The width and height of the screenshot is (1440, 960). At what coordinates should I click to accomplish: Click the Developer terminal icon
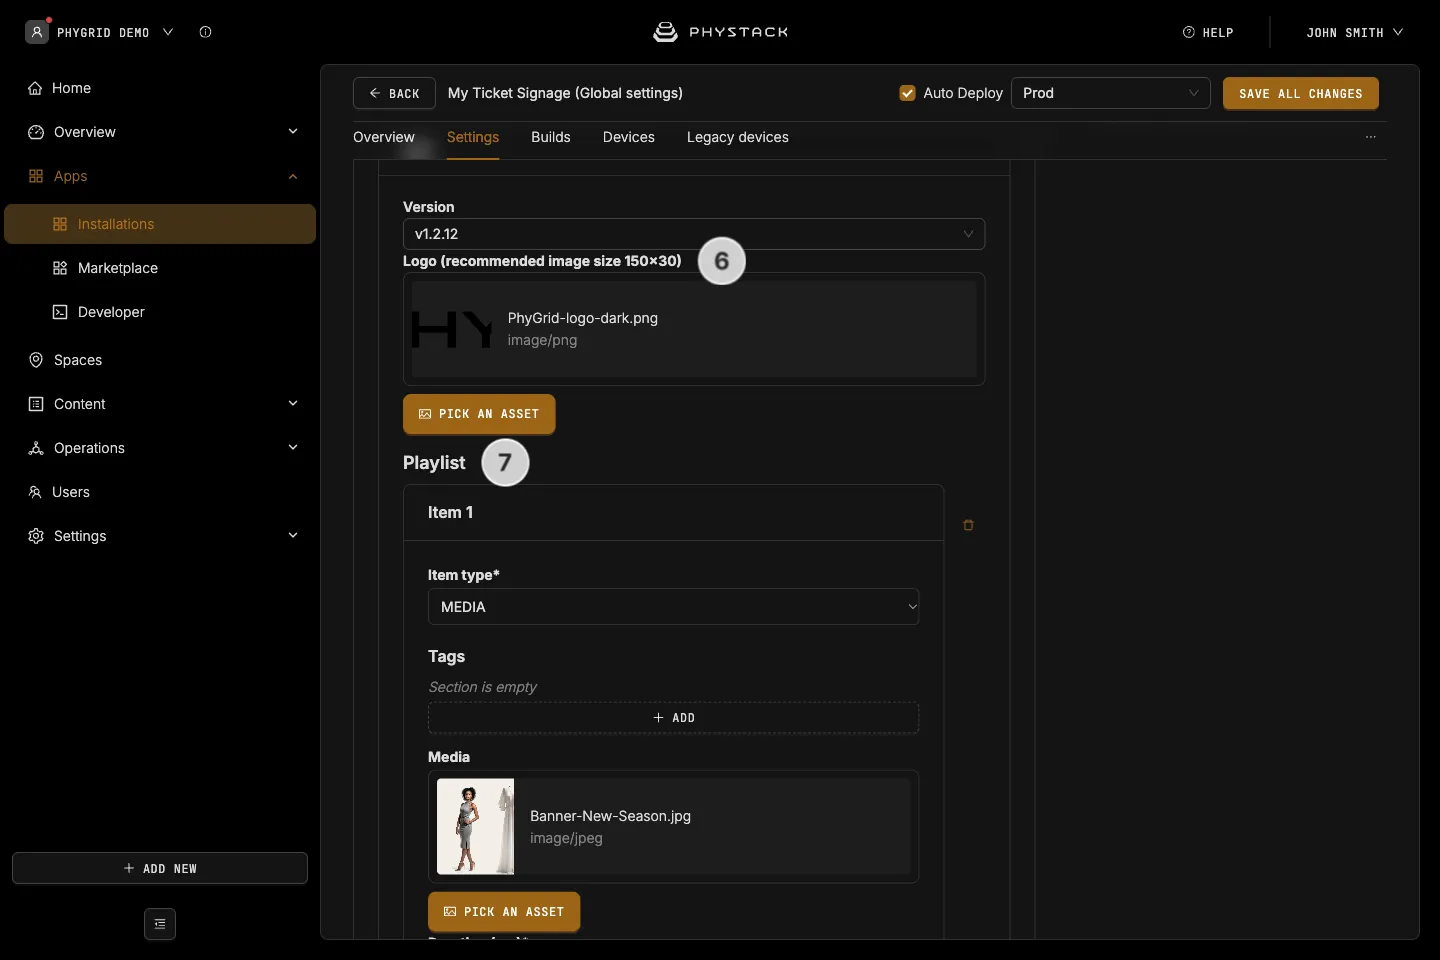click(60, 312)
